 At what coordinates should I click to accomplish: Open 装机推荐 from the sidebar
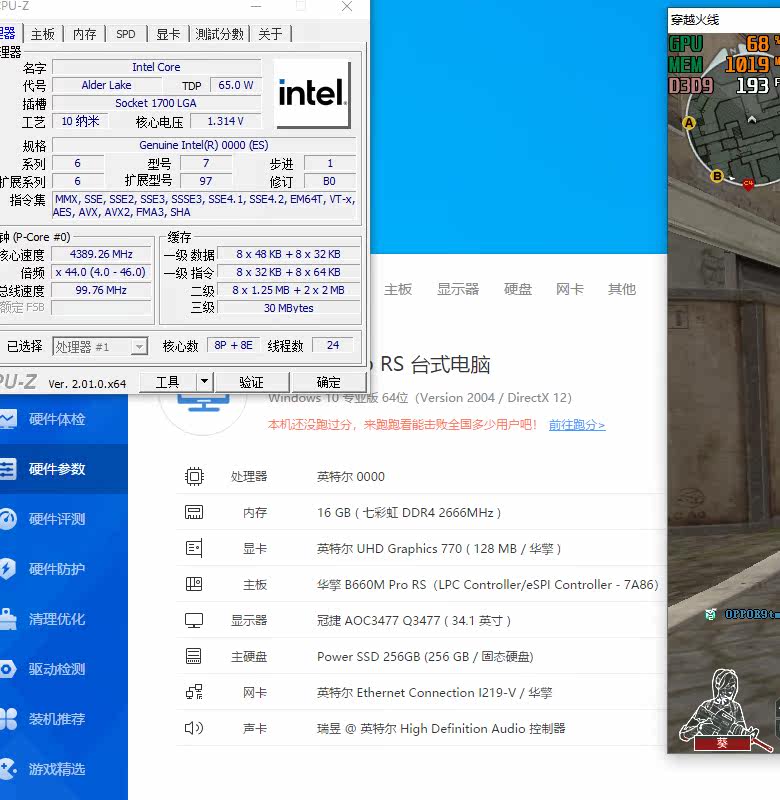click(56, 719)
